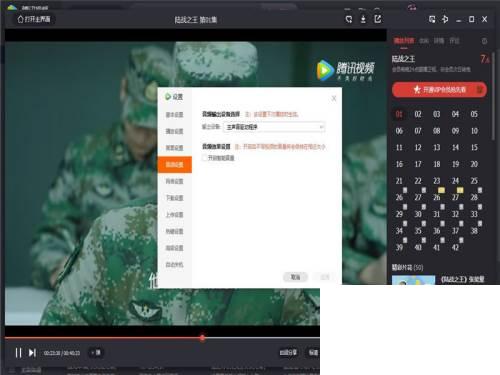Screen dimensions: 500x375
Task: Open the first related clip thumbnail
Action: (413, 280)
